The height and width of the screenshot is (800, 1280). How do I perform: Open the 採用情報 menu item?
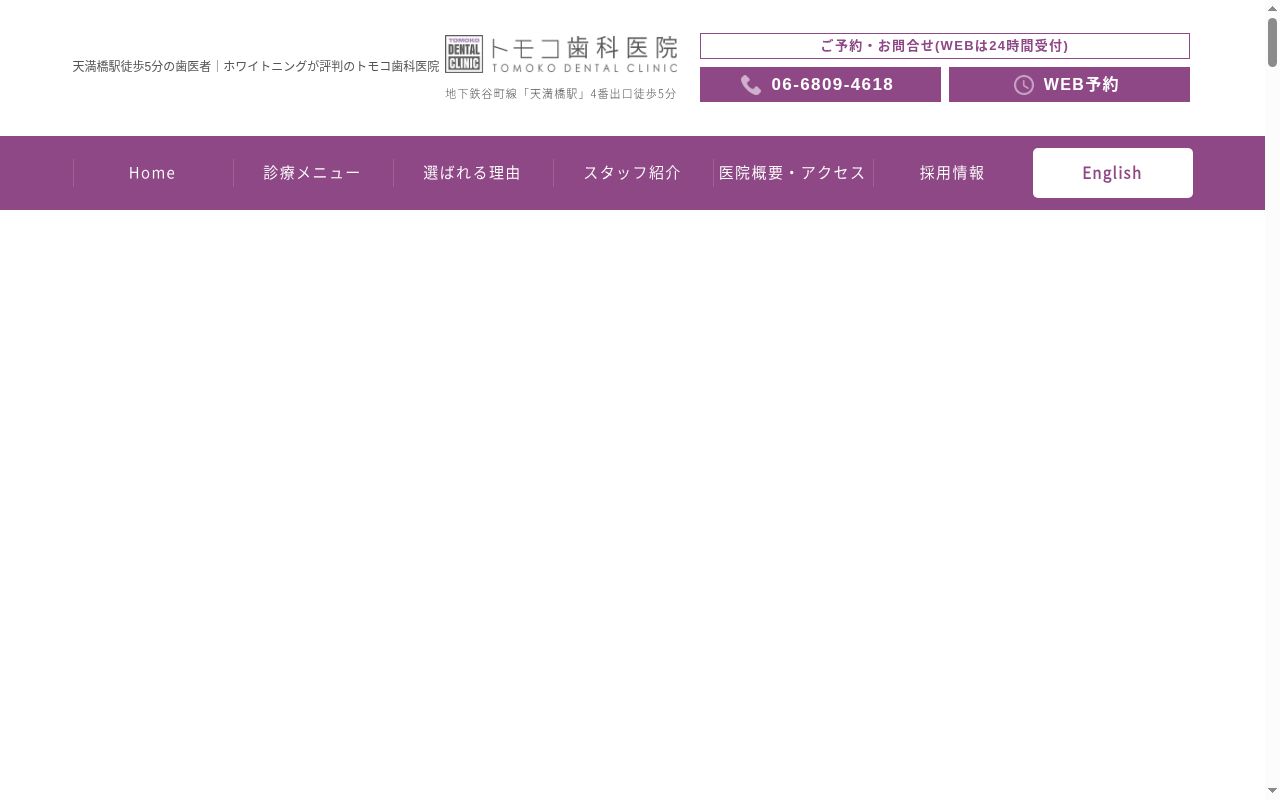pos(952,173)
